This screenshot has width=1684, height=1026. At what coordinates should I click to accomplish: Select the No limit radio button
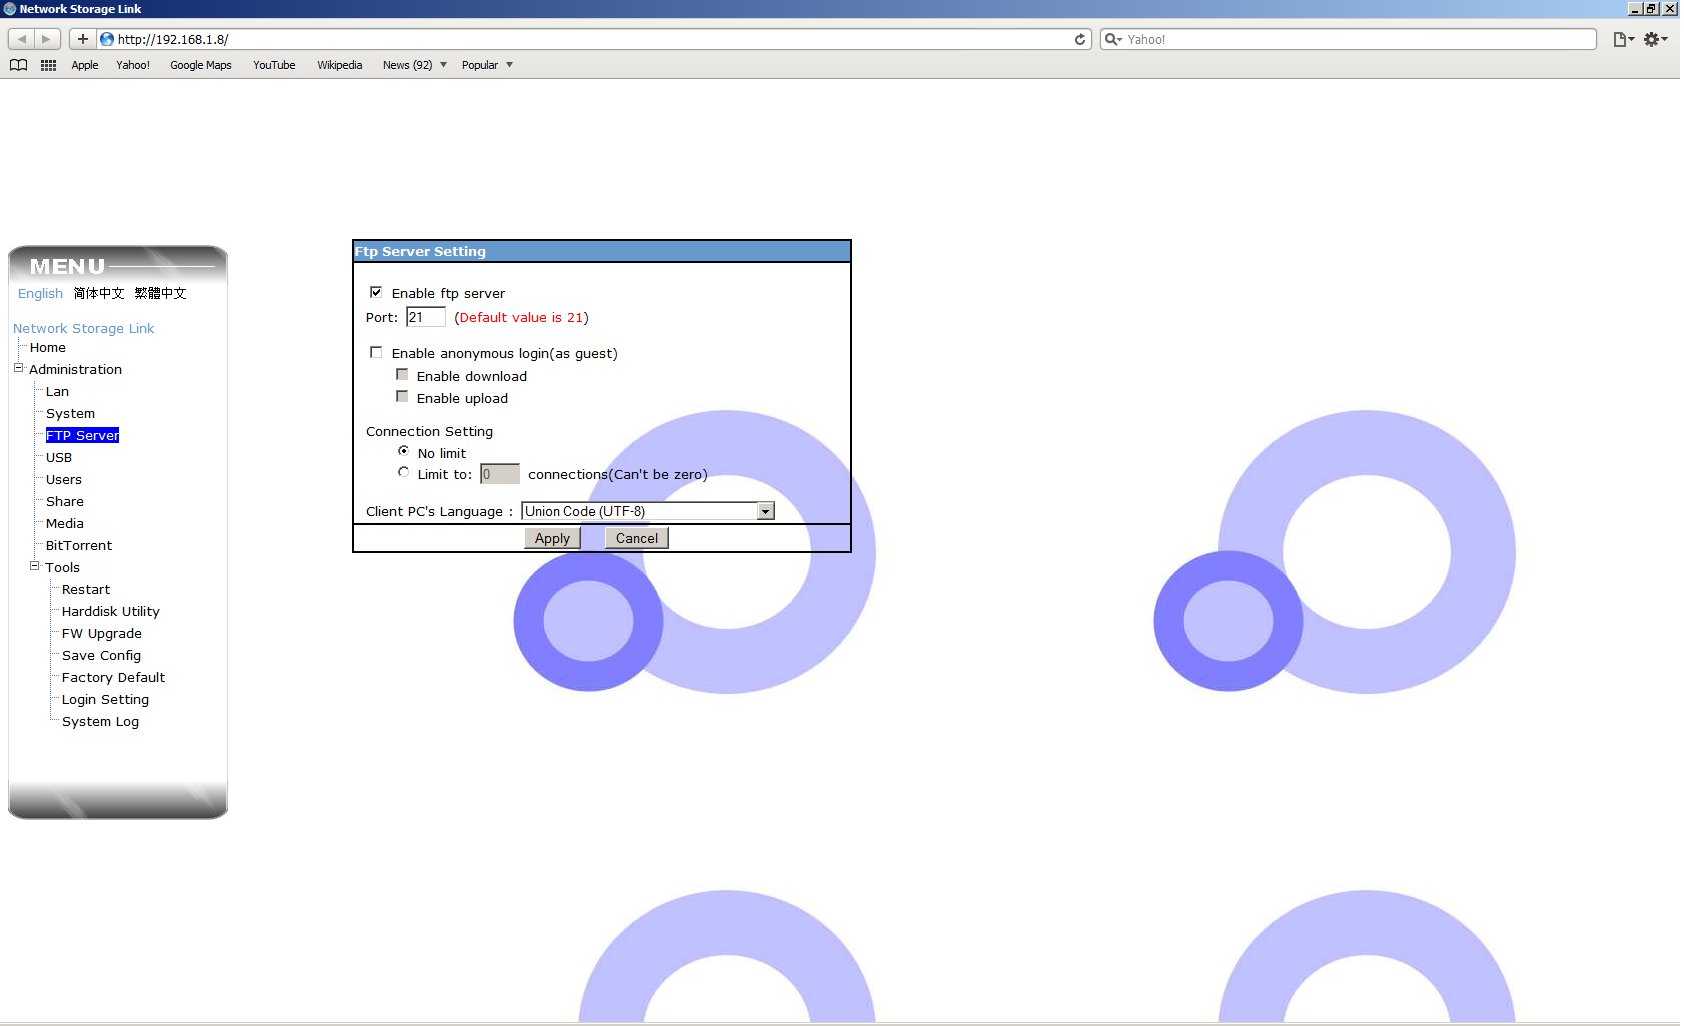(403, 451)
